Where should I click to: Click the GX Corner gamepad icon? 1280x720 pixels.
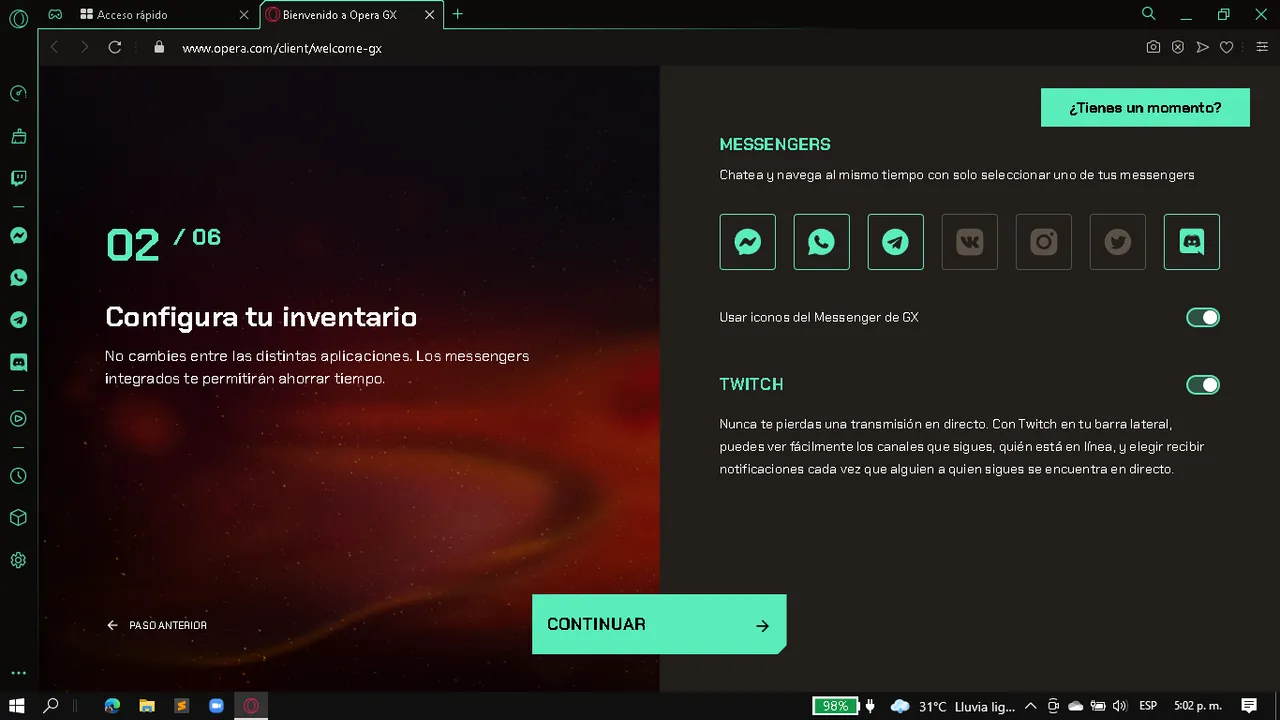[55, 14]
